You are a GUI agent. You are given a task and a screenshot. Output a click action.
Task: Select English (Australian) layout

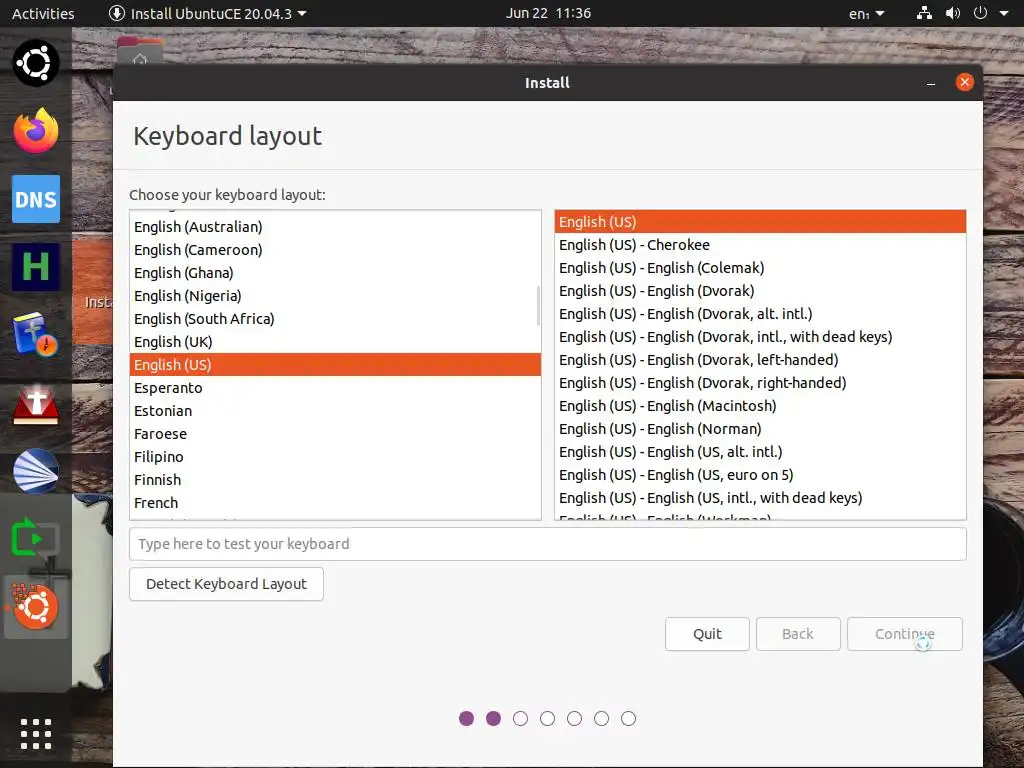335,227
